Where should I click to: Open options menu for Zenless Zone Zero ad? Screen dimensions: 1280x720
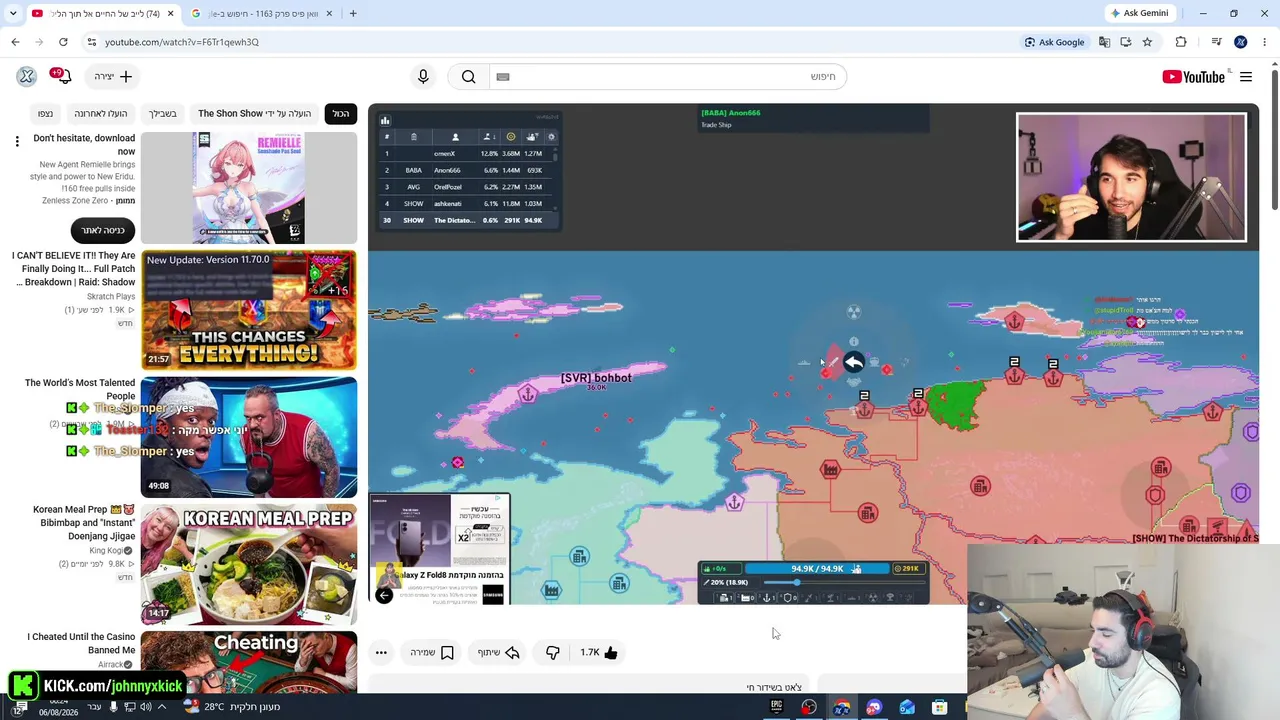tap(17, 141)
